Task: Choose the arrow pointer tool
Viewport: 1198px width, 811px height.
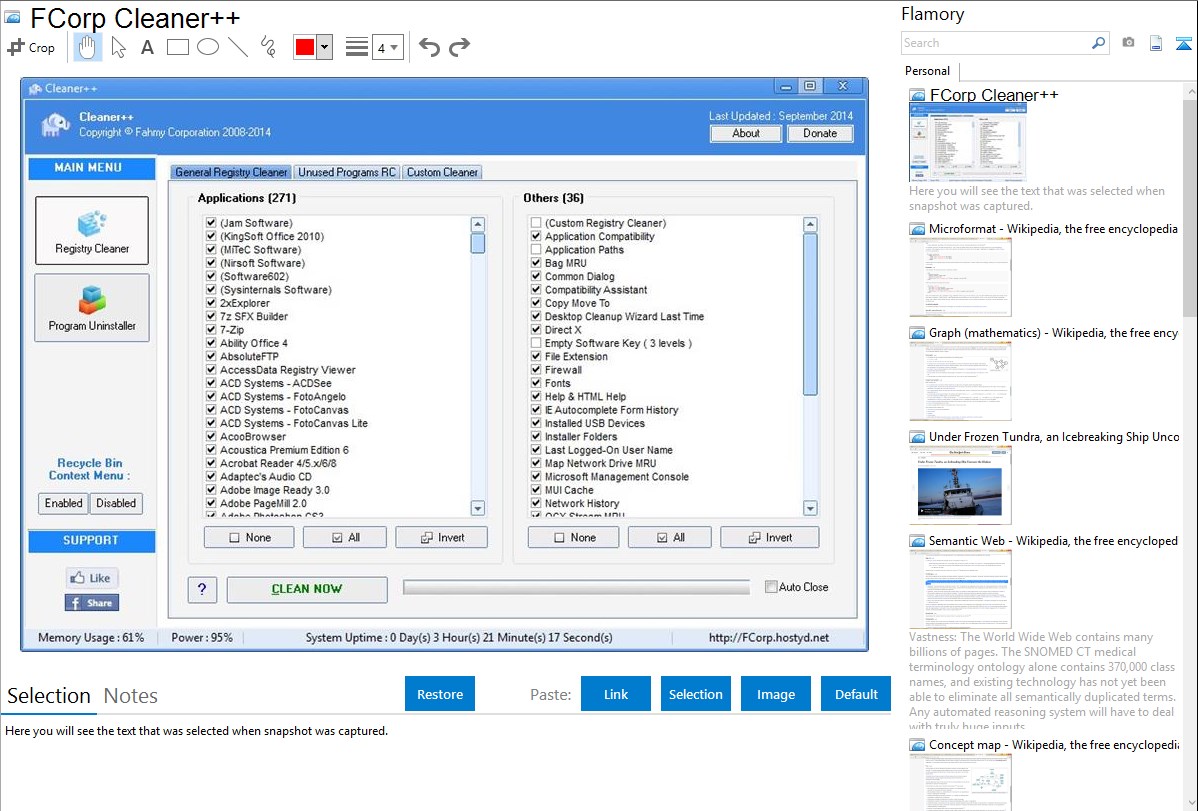Action: [x=118, y=47]
